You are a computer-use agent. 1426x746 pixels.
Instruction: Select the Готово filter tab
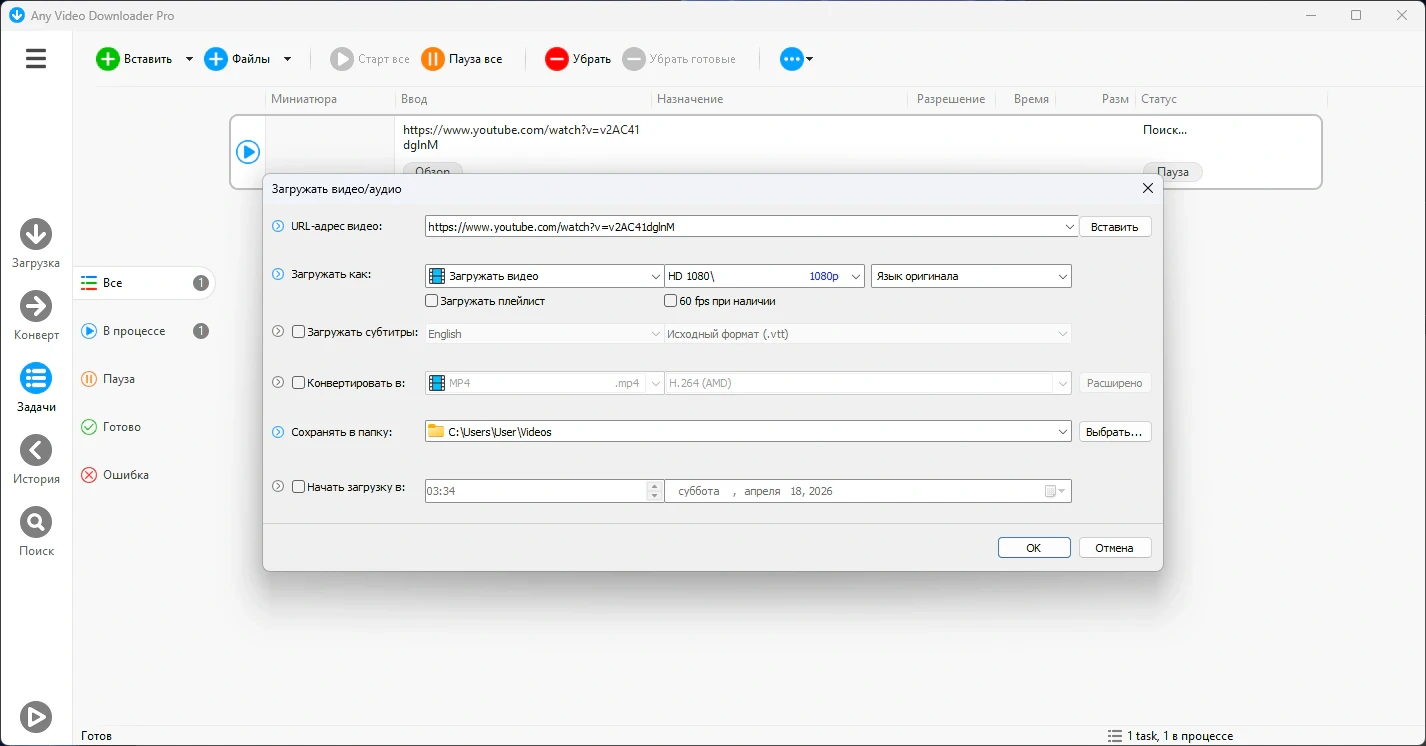(x=145, y=427)
